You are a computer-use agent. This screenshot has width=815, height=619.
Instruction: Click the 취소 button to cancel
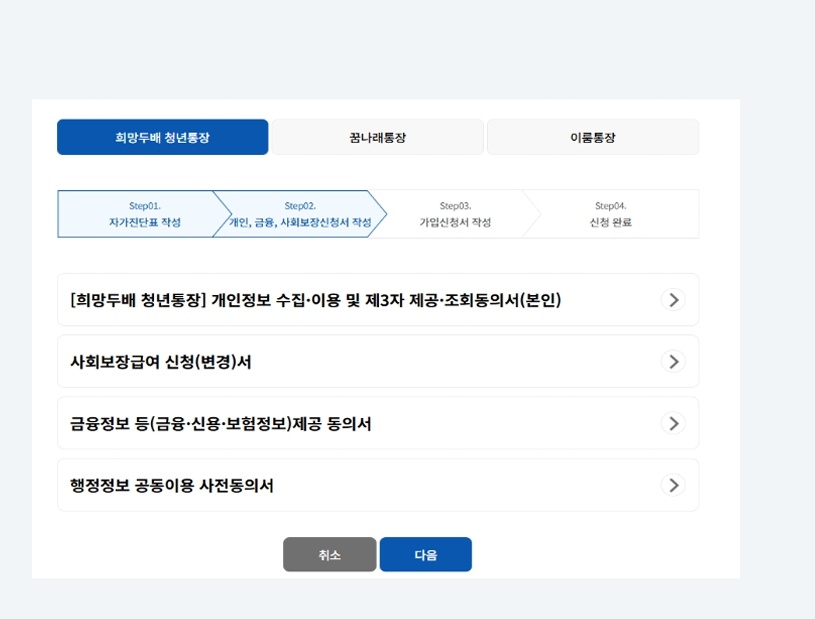[330, 554]
